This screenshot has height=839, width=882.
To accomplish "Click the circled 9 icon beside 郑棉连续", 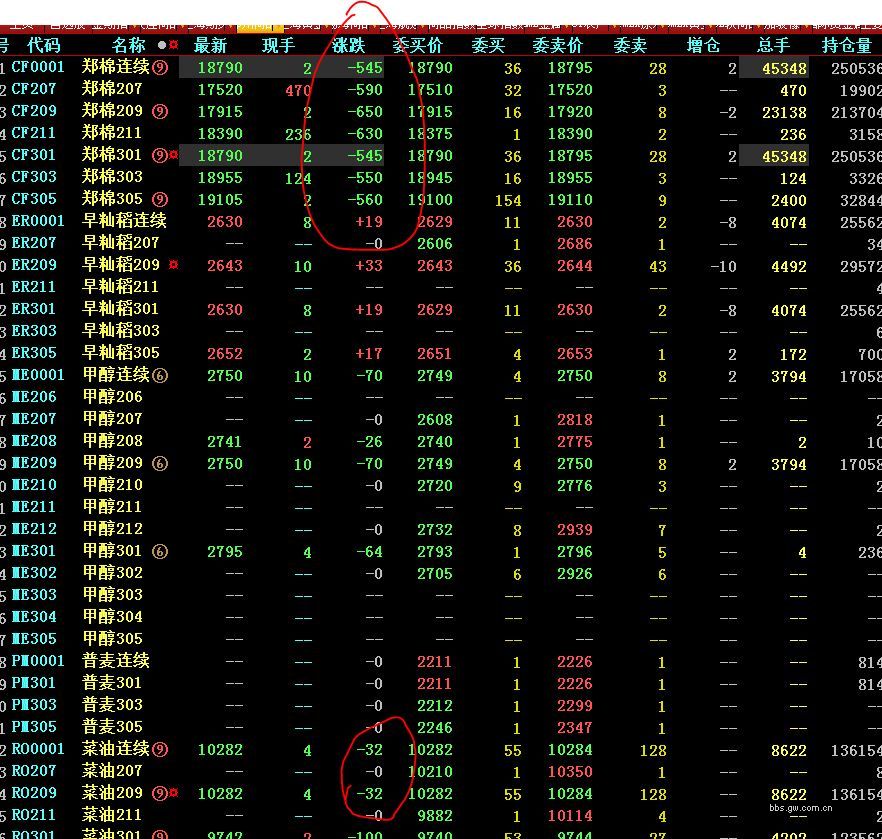I will [160, 68].
